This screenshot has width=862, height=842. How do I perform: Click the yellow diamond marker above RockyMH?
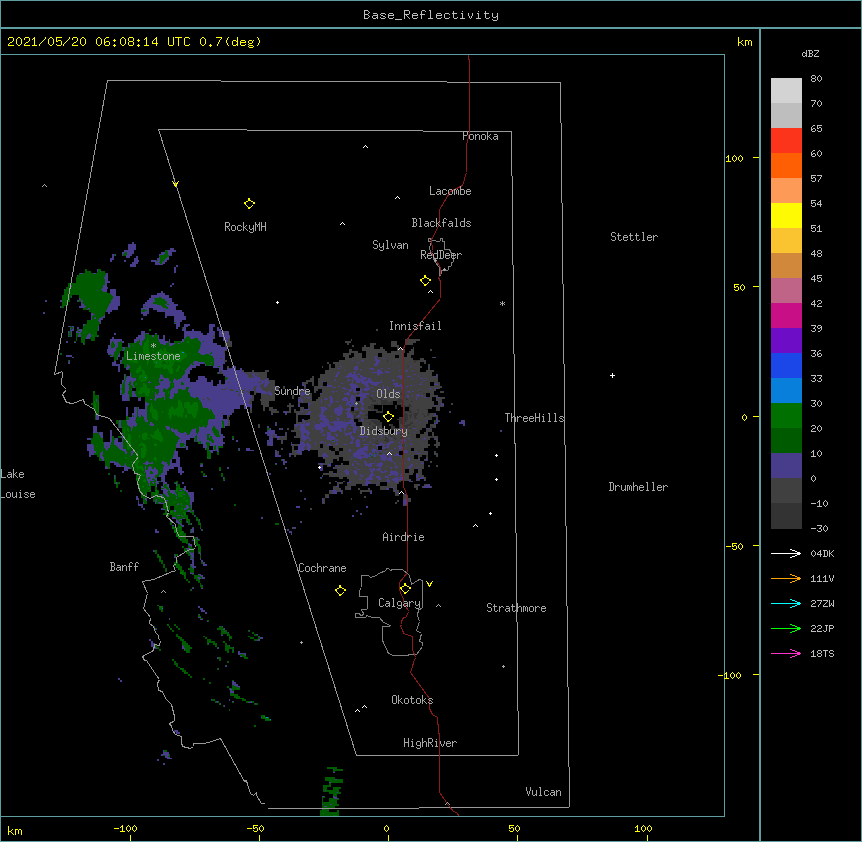click(249, 204)
